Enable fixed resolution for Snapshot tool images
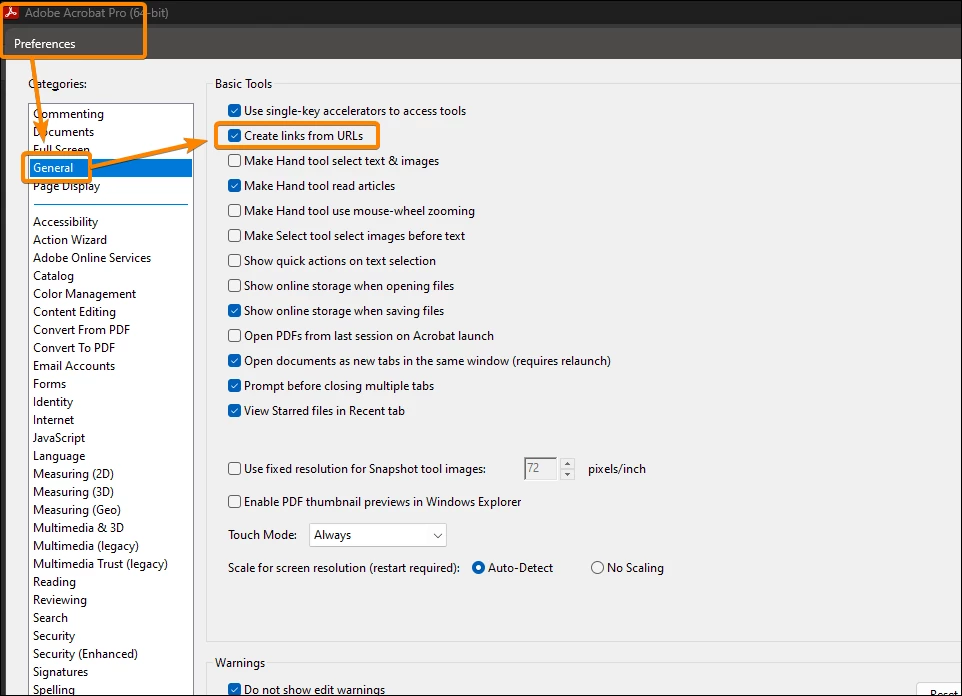962x696 pixels. click(234, 469)
